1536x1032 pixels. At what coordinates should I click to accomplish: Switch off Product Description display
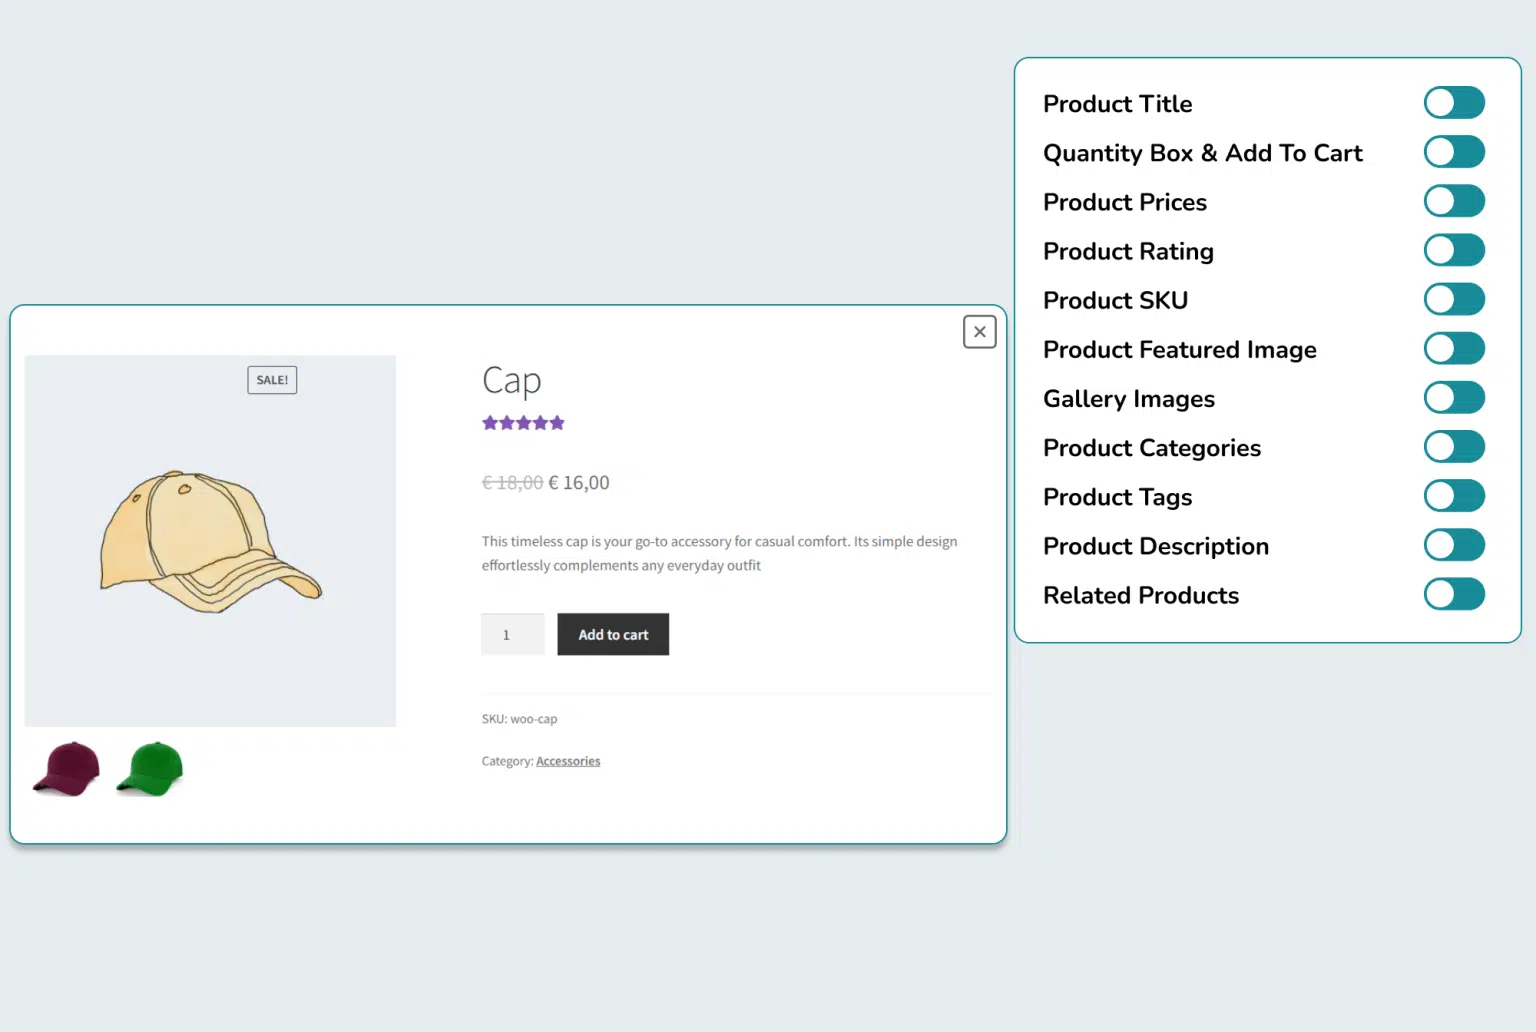1453,545
